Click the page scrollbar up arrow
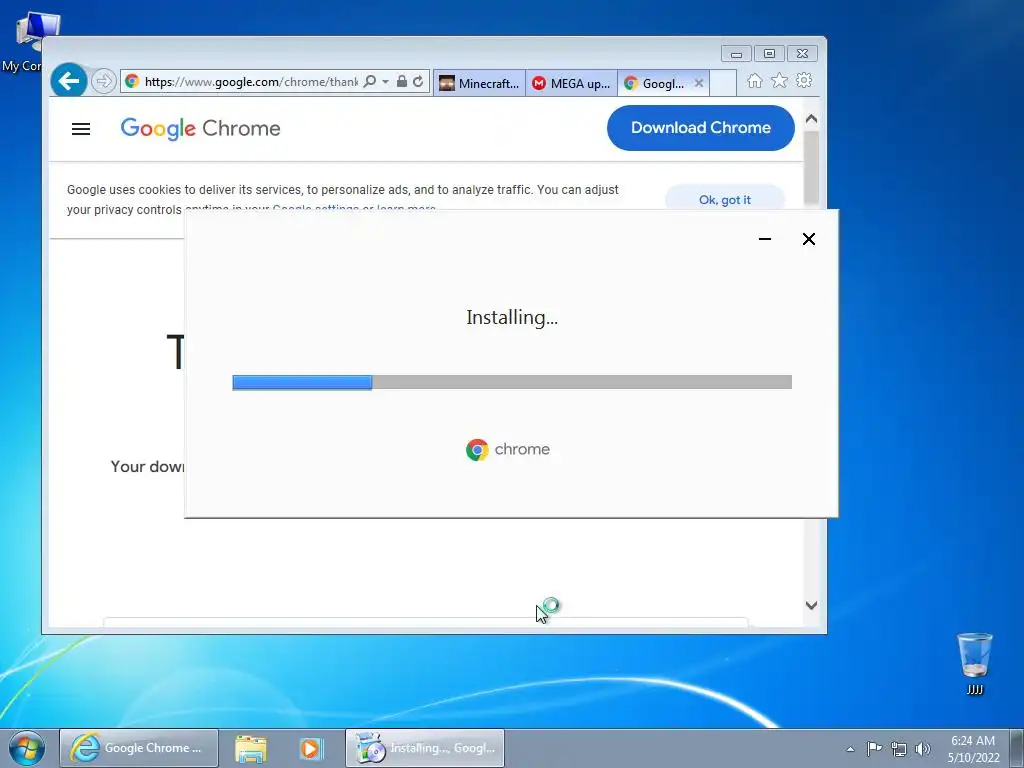This screenshot has height=768, width=1024. tap(811, 119)
